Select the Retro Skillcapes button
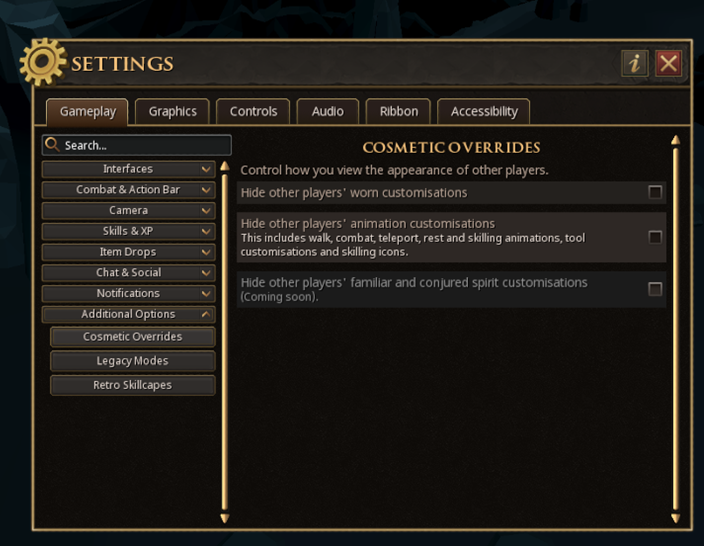The height and width of the screenshot is (546, 704). click(x=132, y=385)
